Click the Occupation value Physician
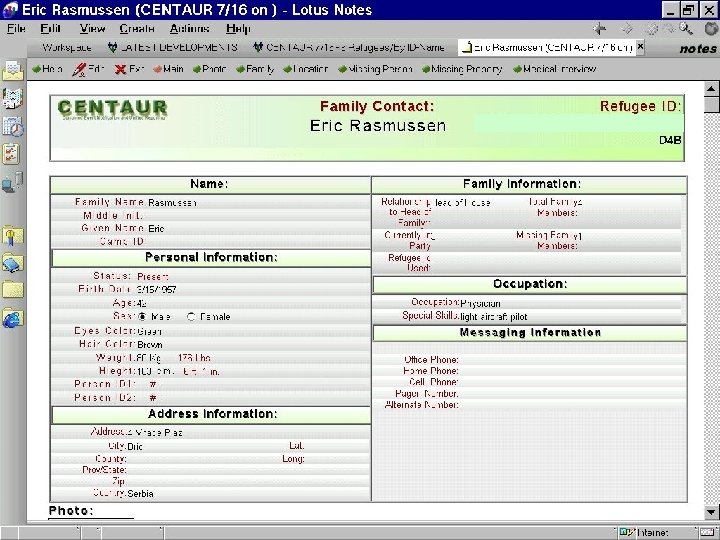This screenshot has height=540, width=720. 480,304
